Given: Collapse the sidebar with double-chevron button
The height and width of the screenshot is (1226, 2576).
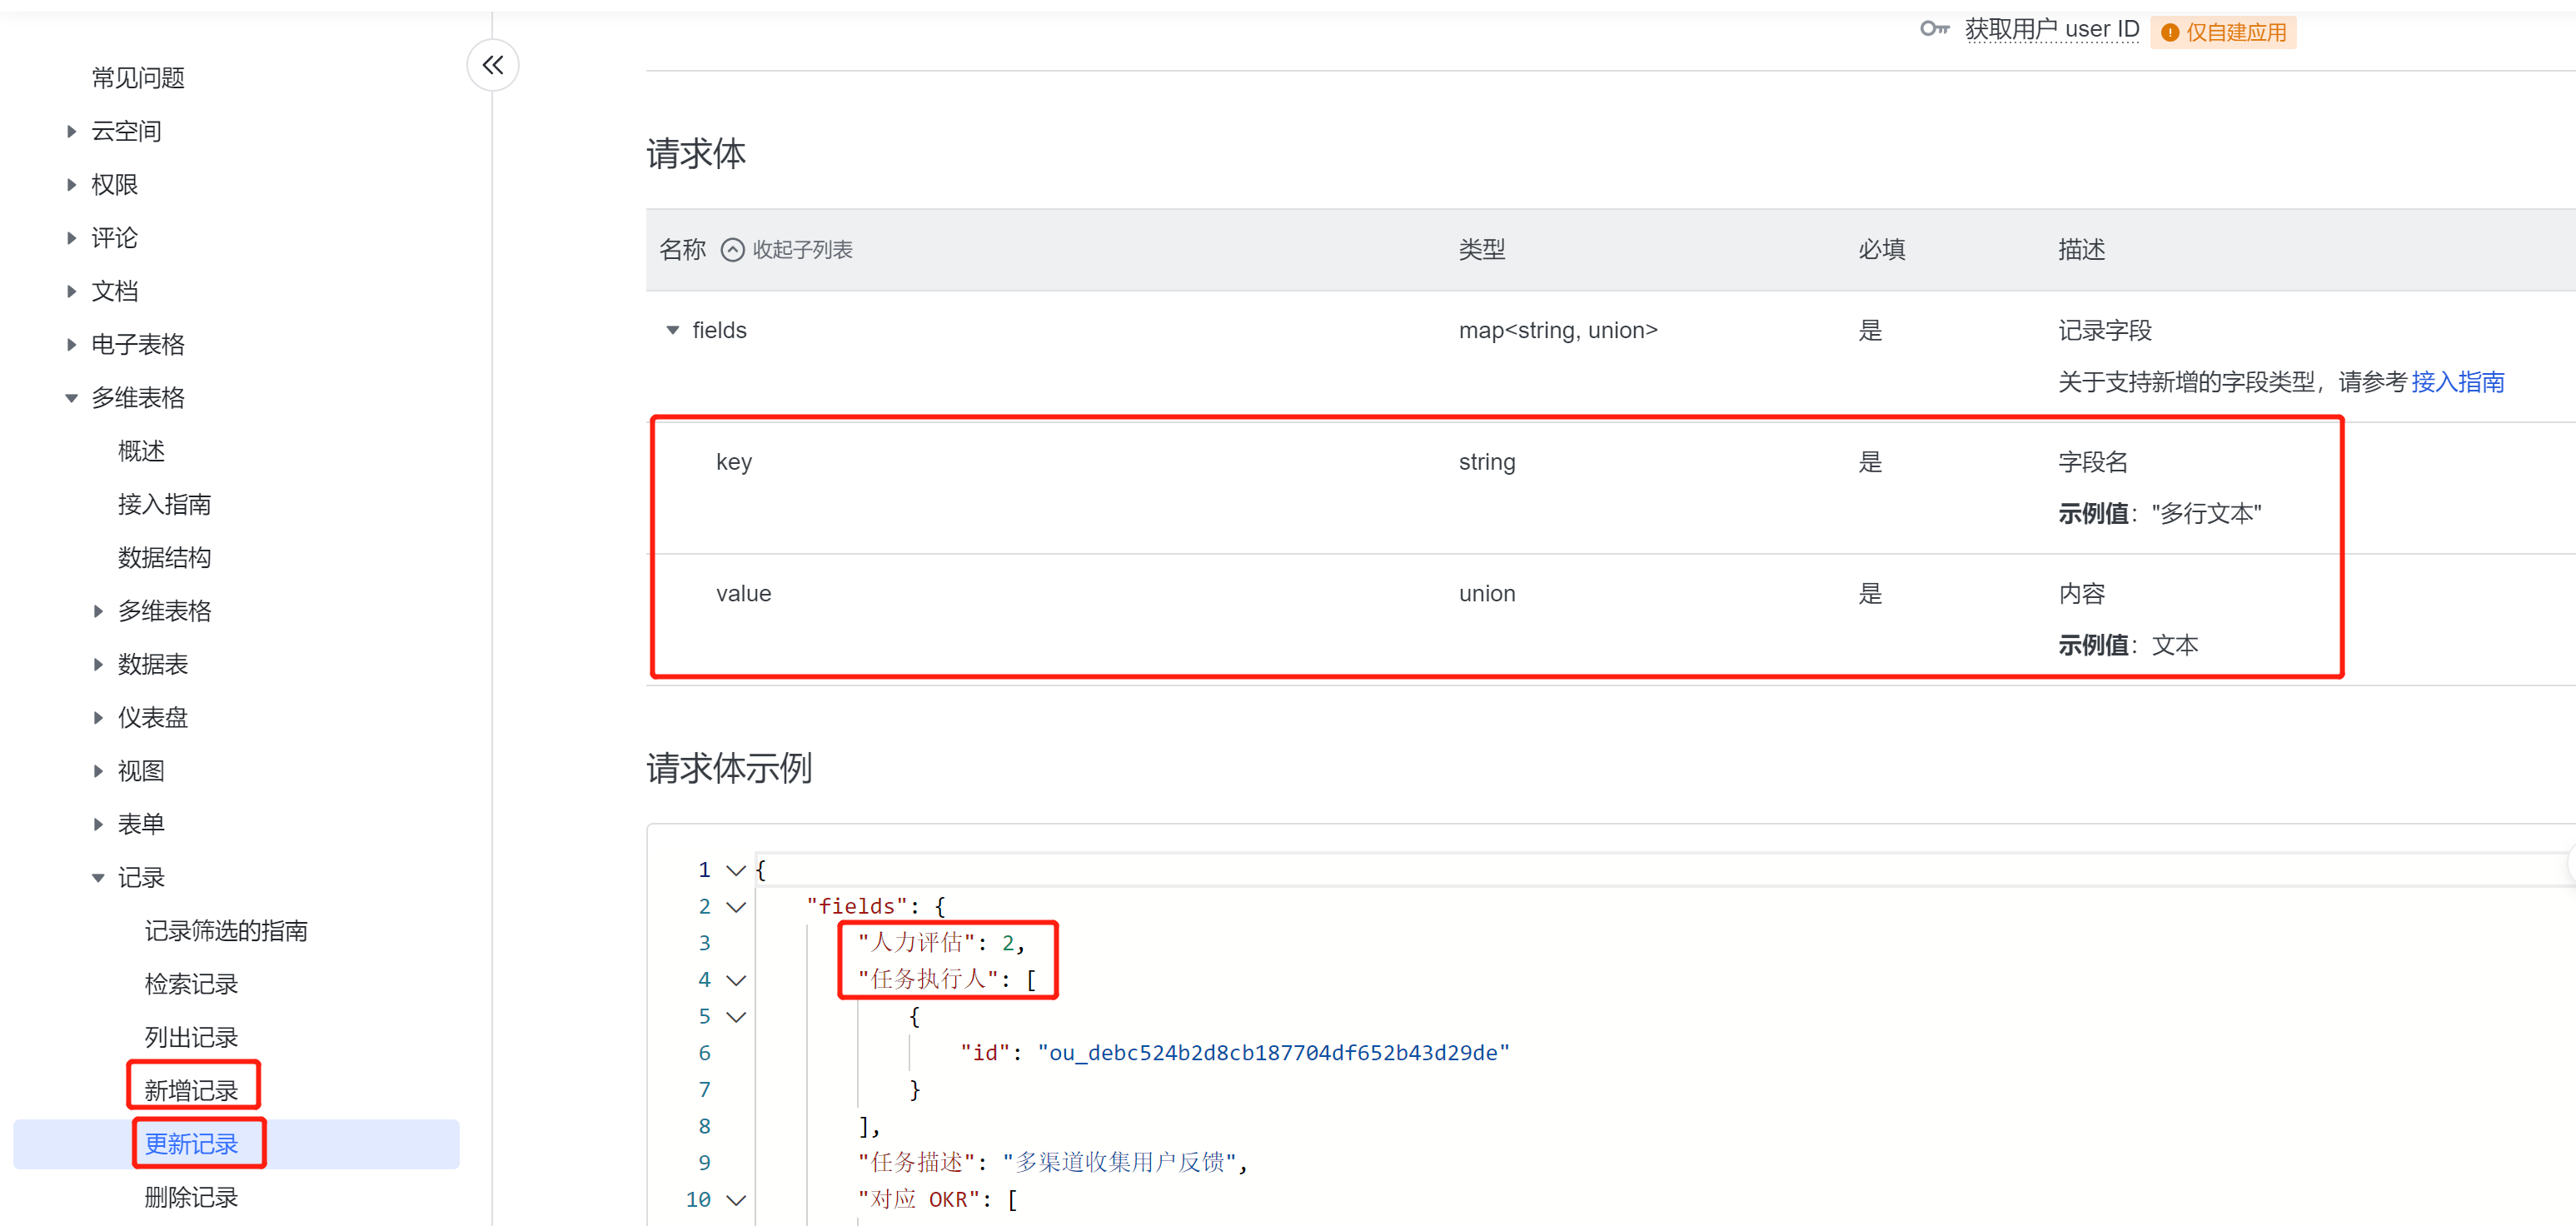Looking at the screenshot, I should coord(492,65).
